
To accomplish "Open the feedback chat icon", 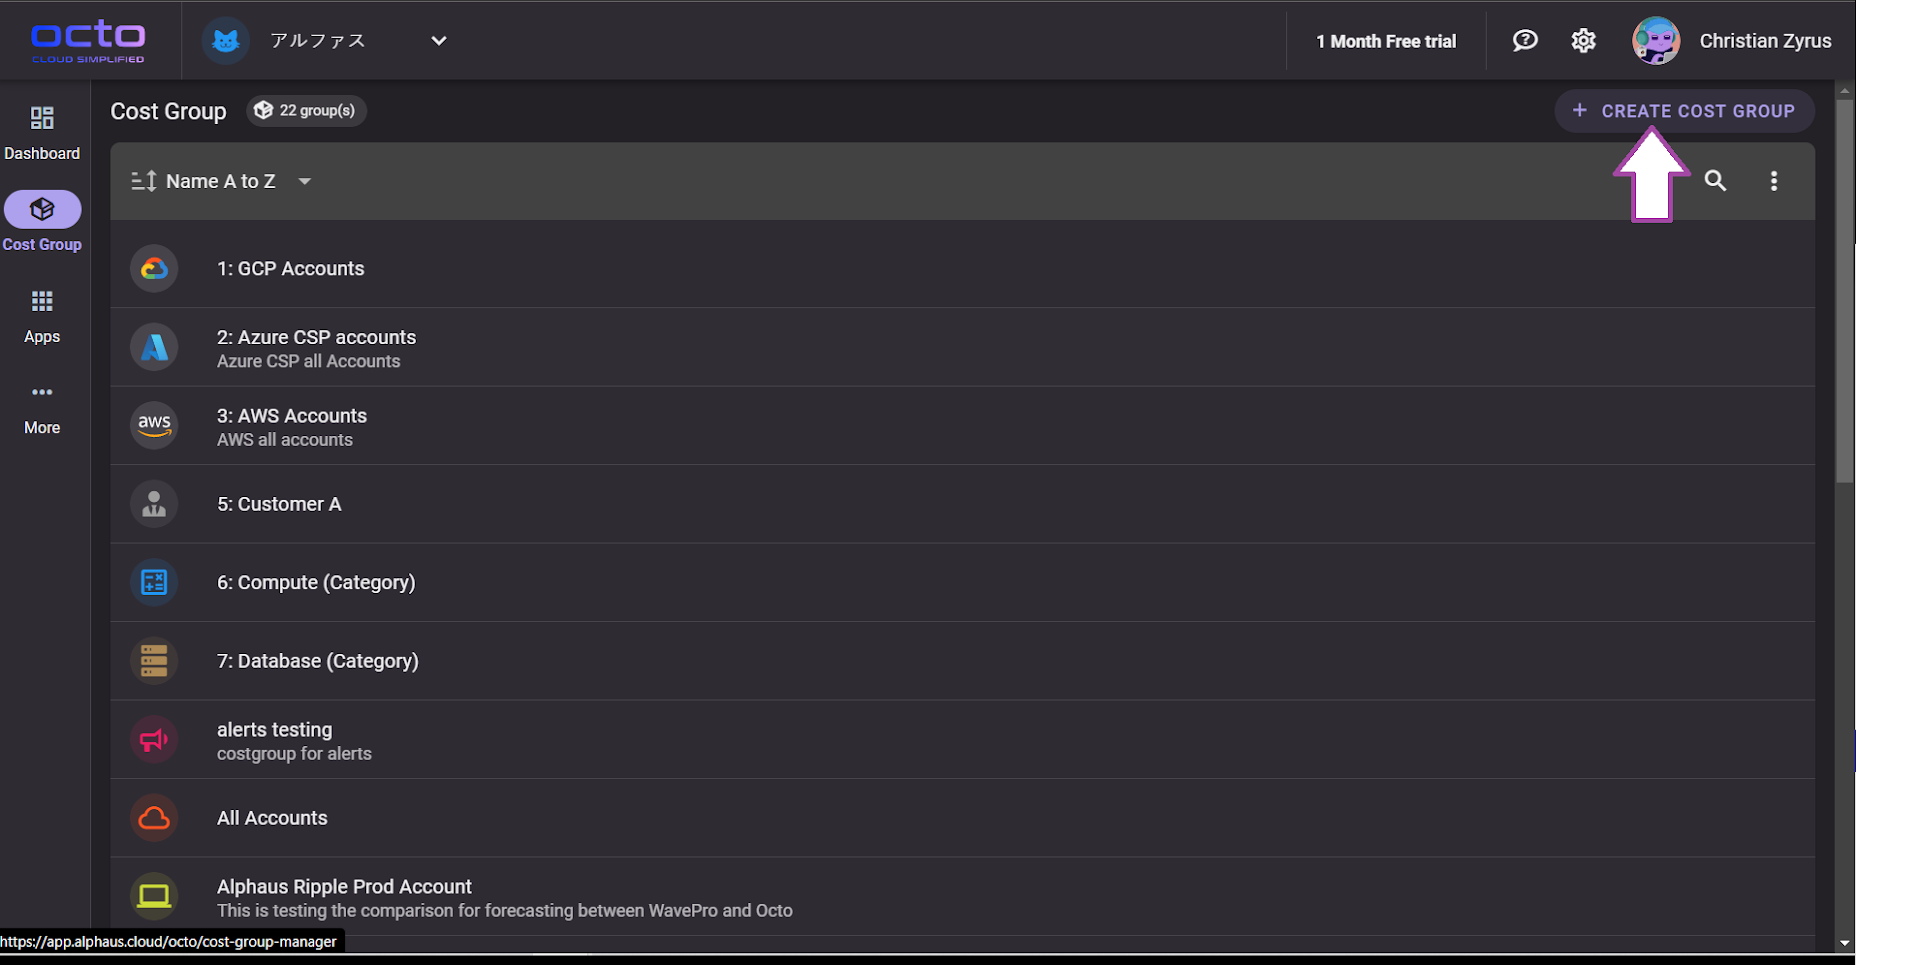I will pyautogui.click(x=1525, y=41).
